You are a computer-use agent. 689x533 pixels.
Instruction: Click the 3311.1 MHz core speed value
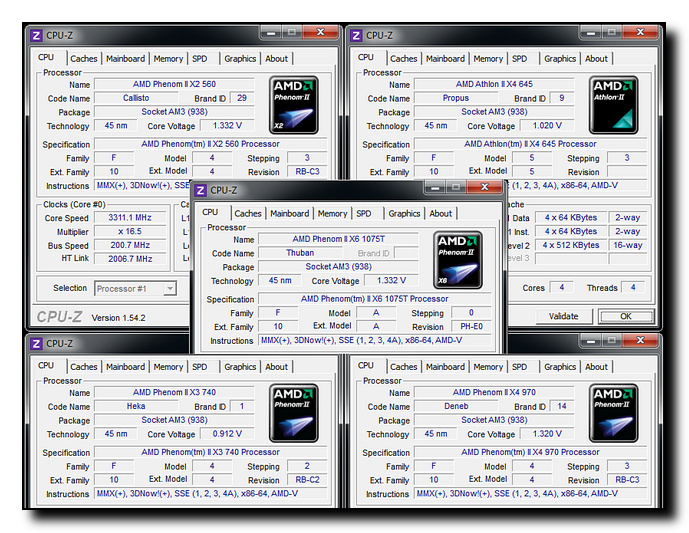(x=130, y=218)
